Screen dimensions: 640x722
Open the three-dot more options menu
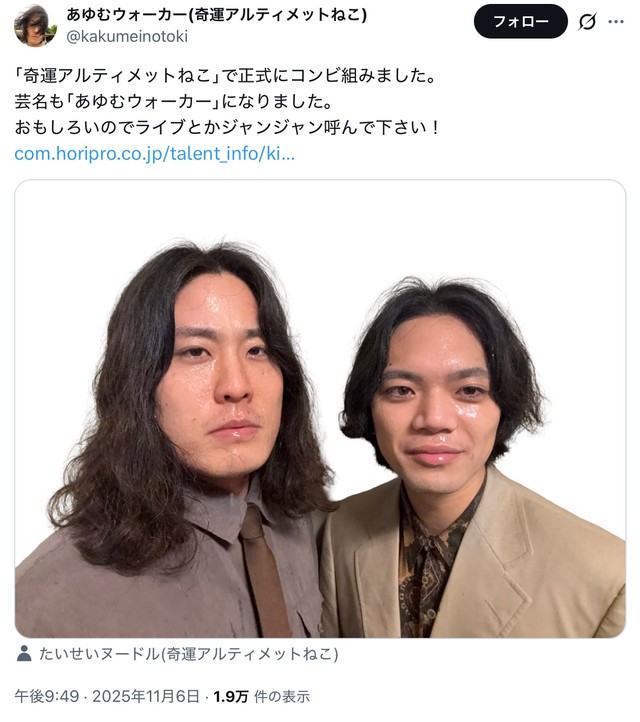pyautogui.click(x=616, y=22)
